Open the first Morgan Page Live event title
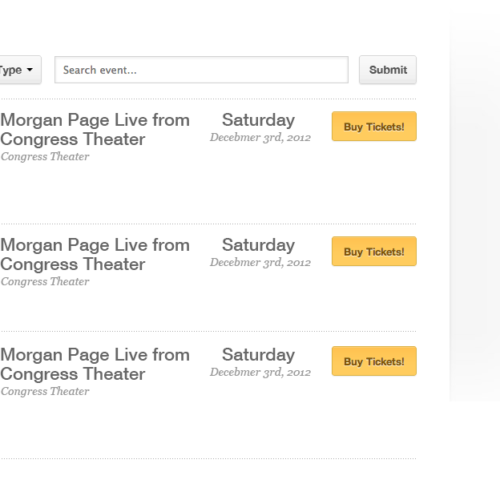 click(x=95, y=130)
